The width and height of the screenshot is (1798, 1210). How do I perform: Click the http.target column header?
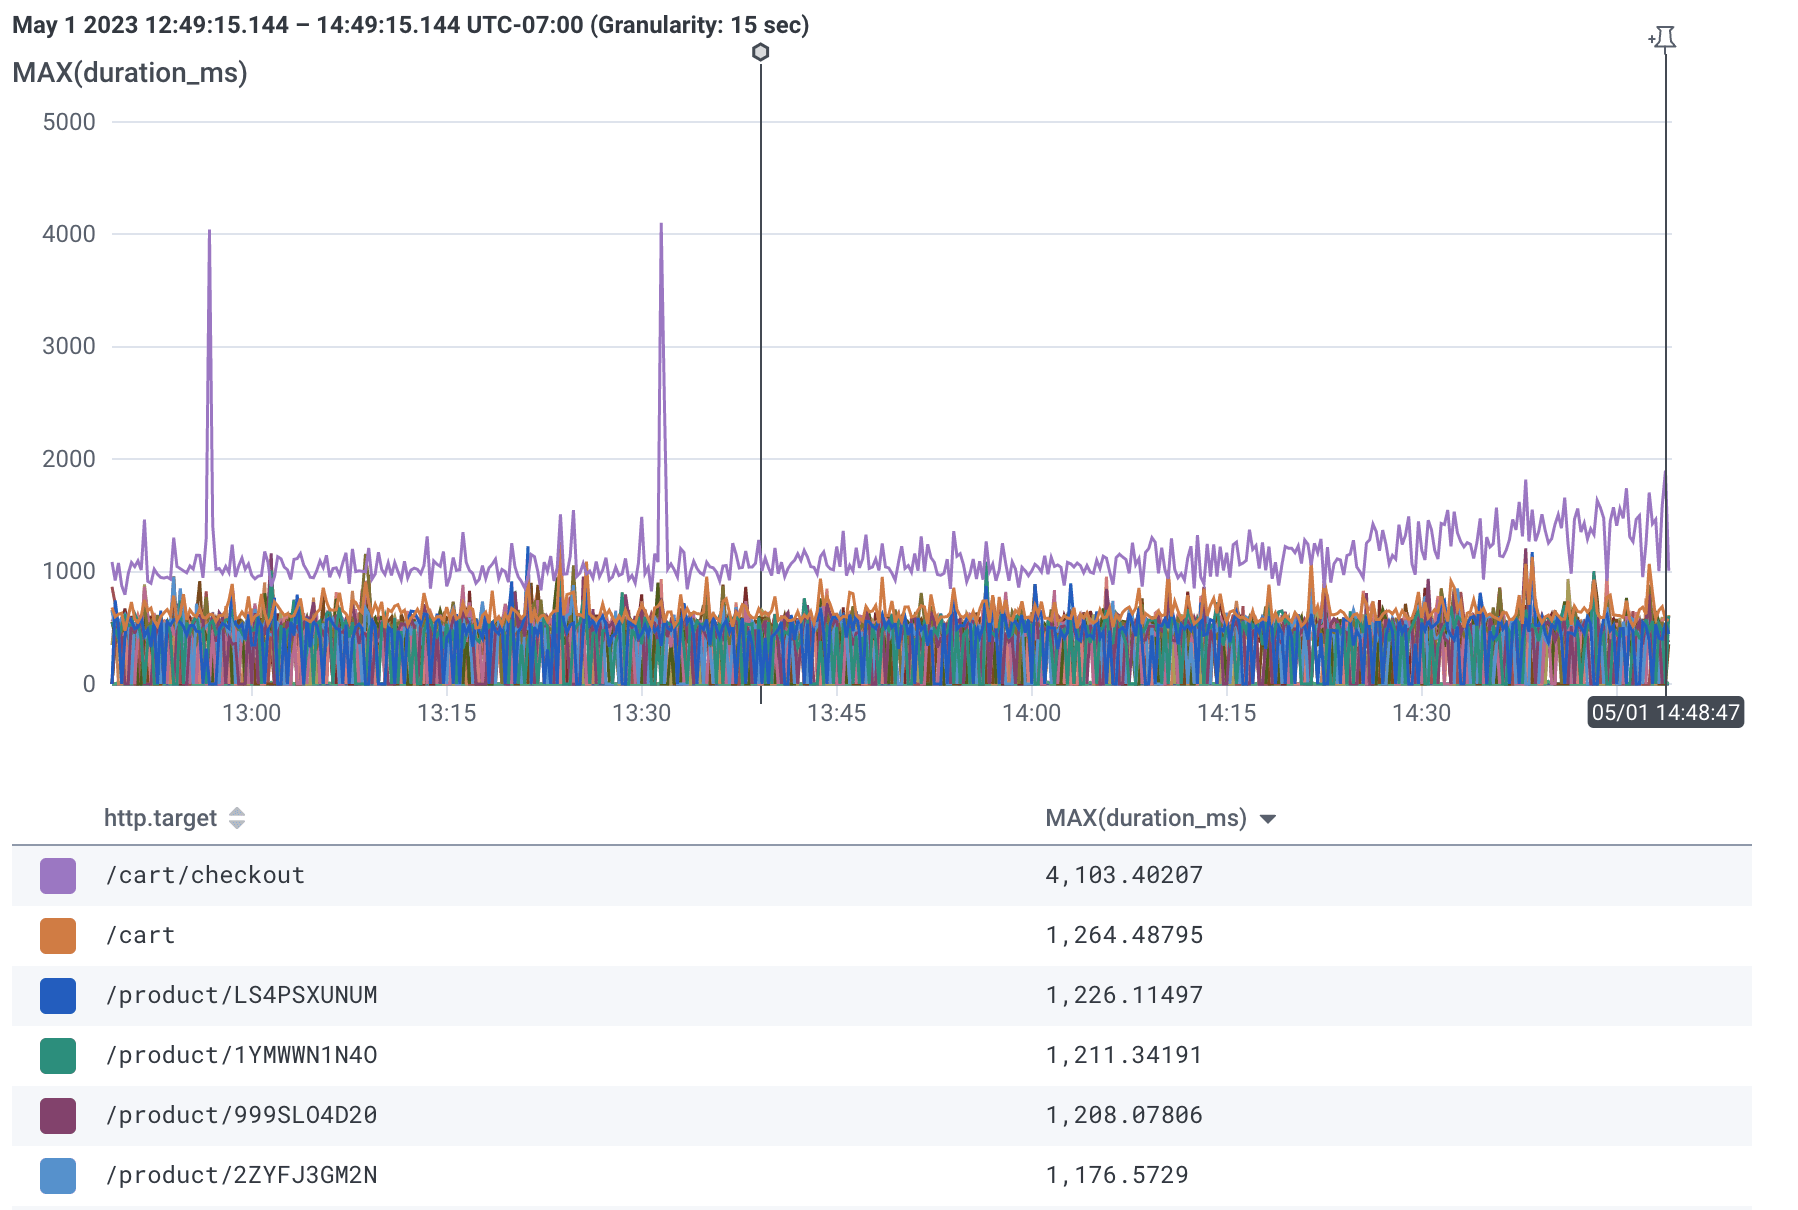coord(160,817)
